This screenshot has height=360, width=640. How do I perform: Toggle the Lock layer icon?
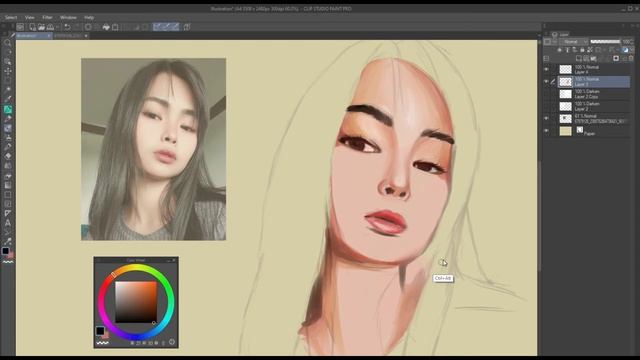coord(582,50)
